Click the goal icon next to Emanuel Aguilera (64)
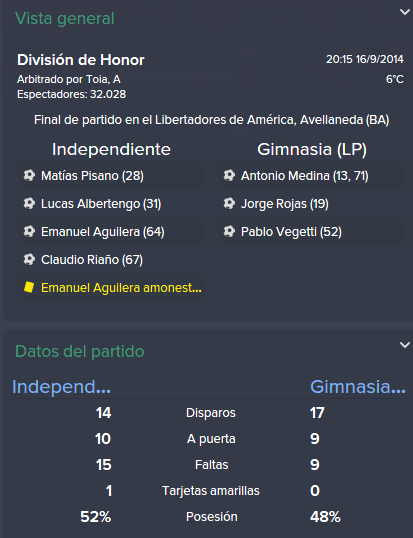The image size is (413, 538). coord(29,232)
